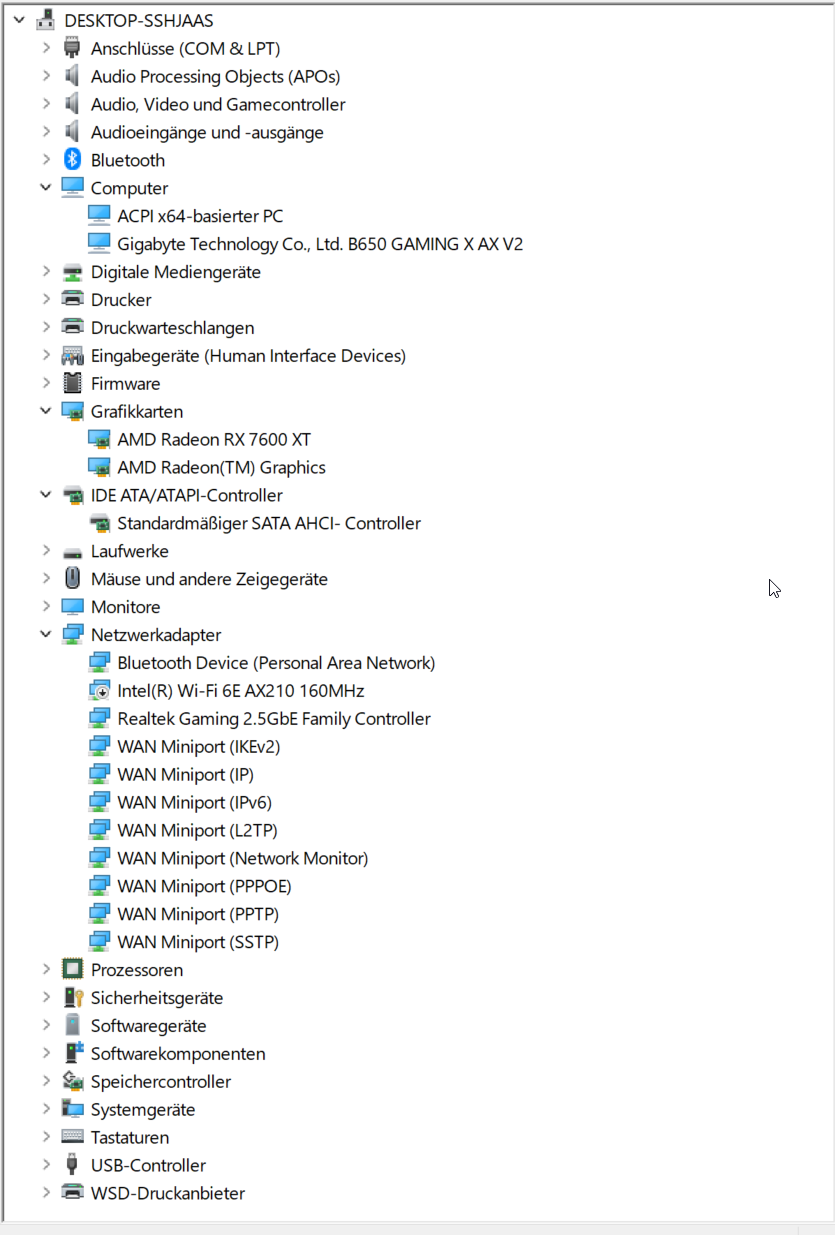Click the Drucker printer icon

click(x=72, y=299)
